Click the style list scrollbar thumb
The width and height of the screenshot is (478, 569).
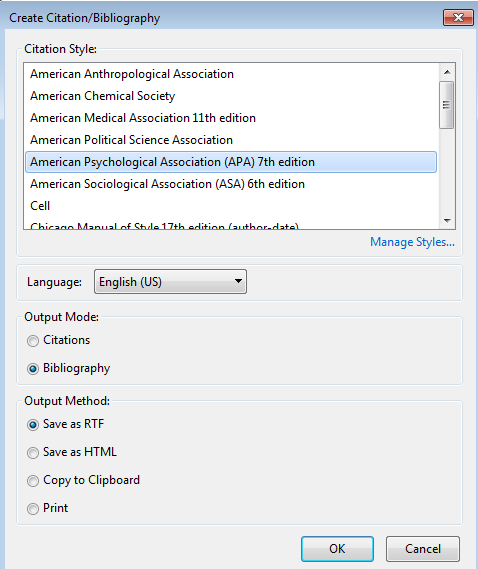pos(446,105)
